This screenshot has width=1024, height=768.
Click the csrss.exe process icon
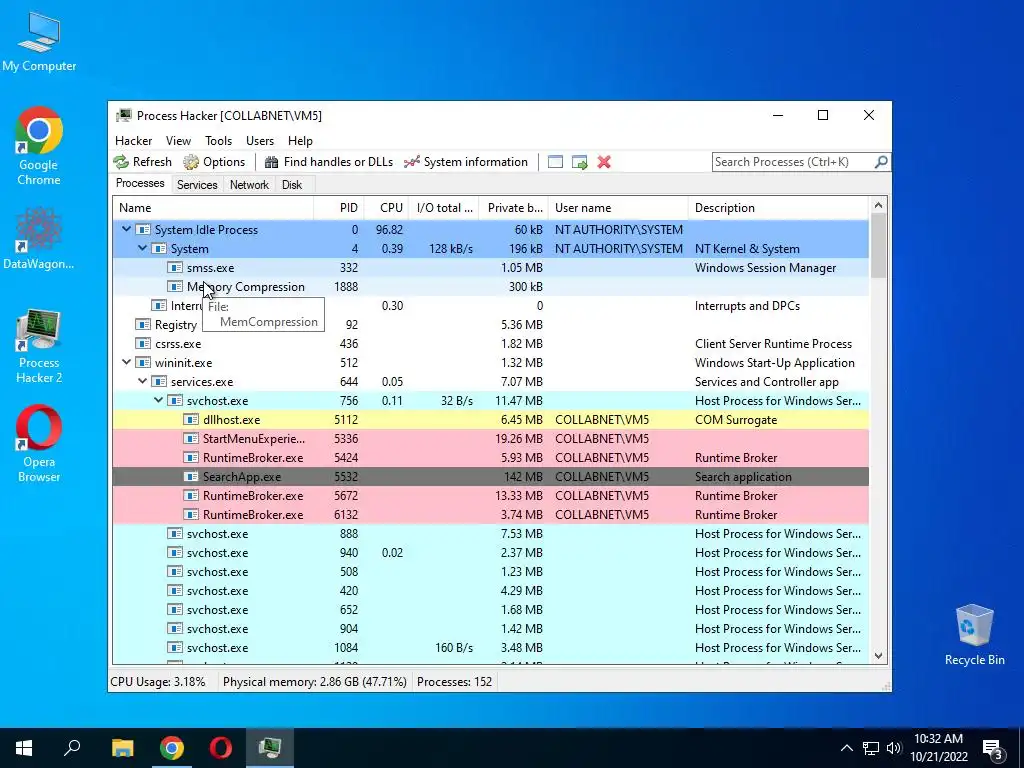[142, 344]
